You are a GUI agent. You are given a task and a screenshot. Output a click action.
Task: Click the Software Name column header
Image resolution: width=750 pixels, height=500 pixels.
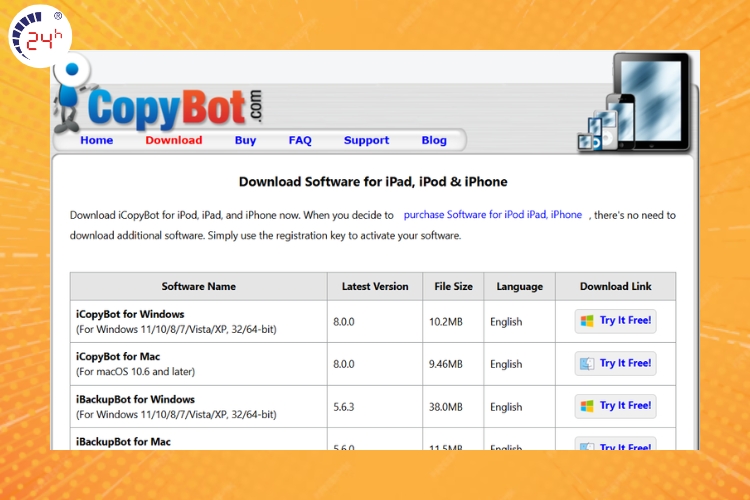(199, 287)
